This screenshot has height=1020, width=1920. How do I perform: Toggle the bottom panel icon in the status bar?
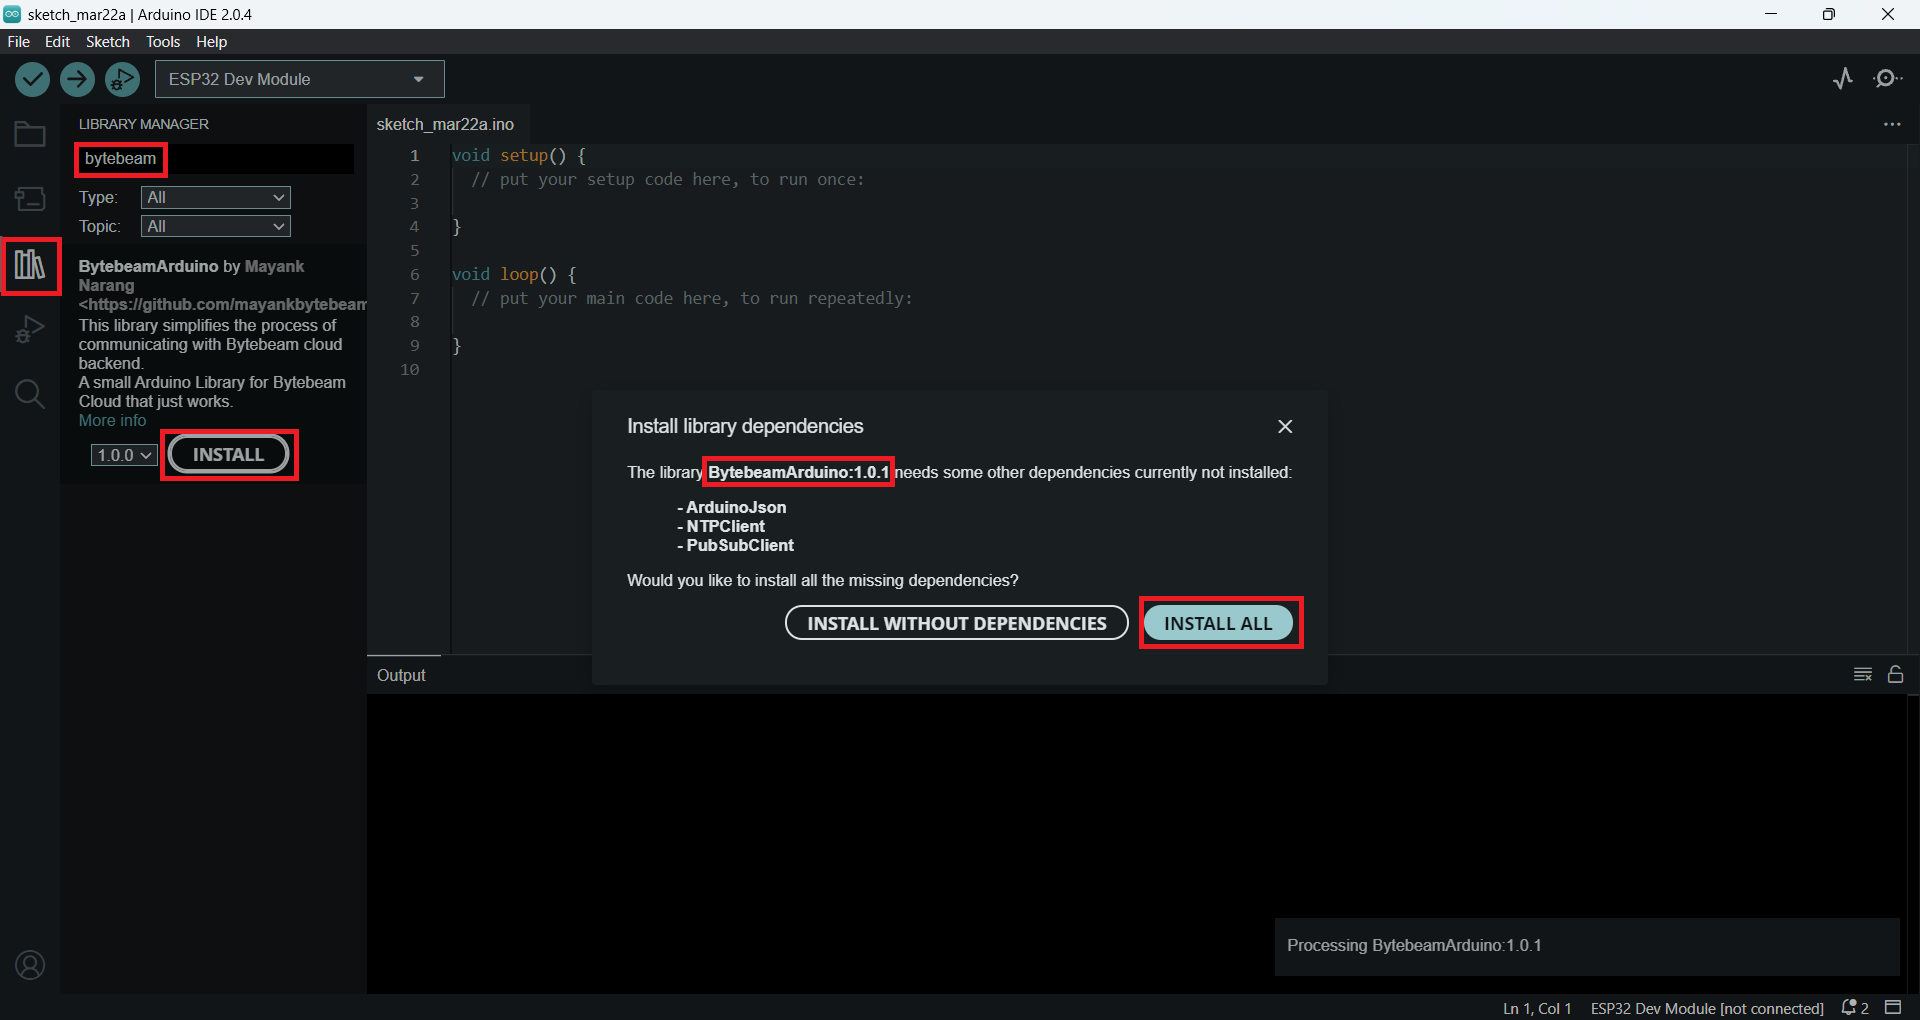[x=1893, y=1007]
